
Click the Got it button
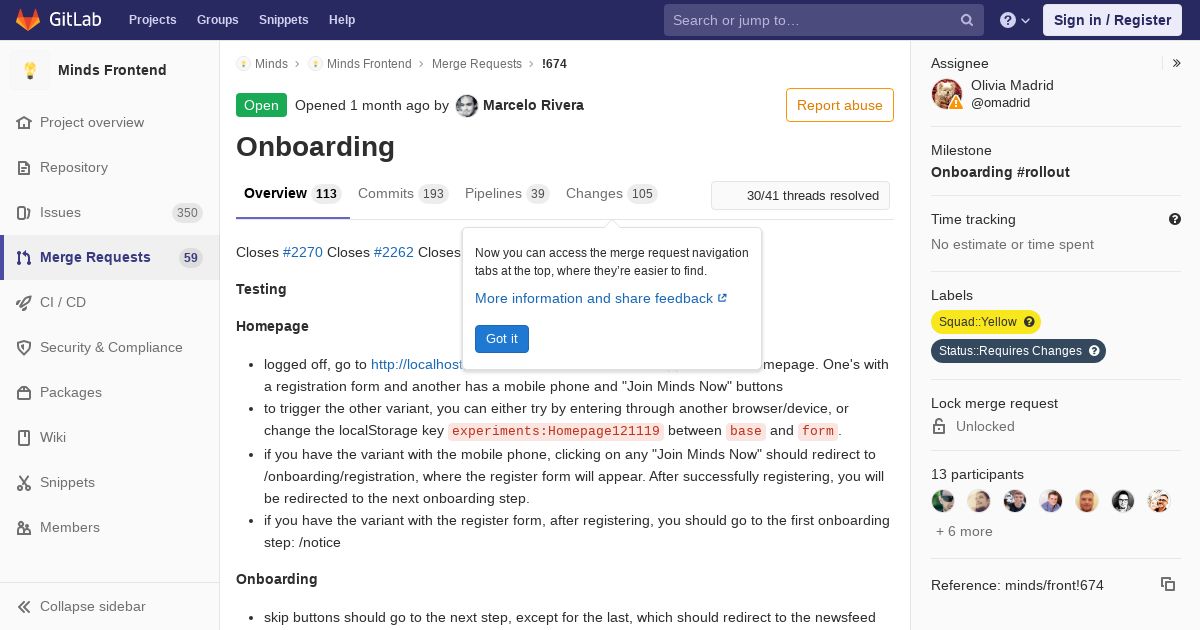(x=502, y=339)
